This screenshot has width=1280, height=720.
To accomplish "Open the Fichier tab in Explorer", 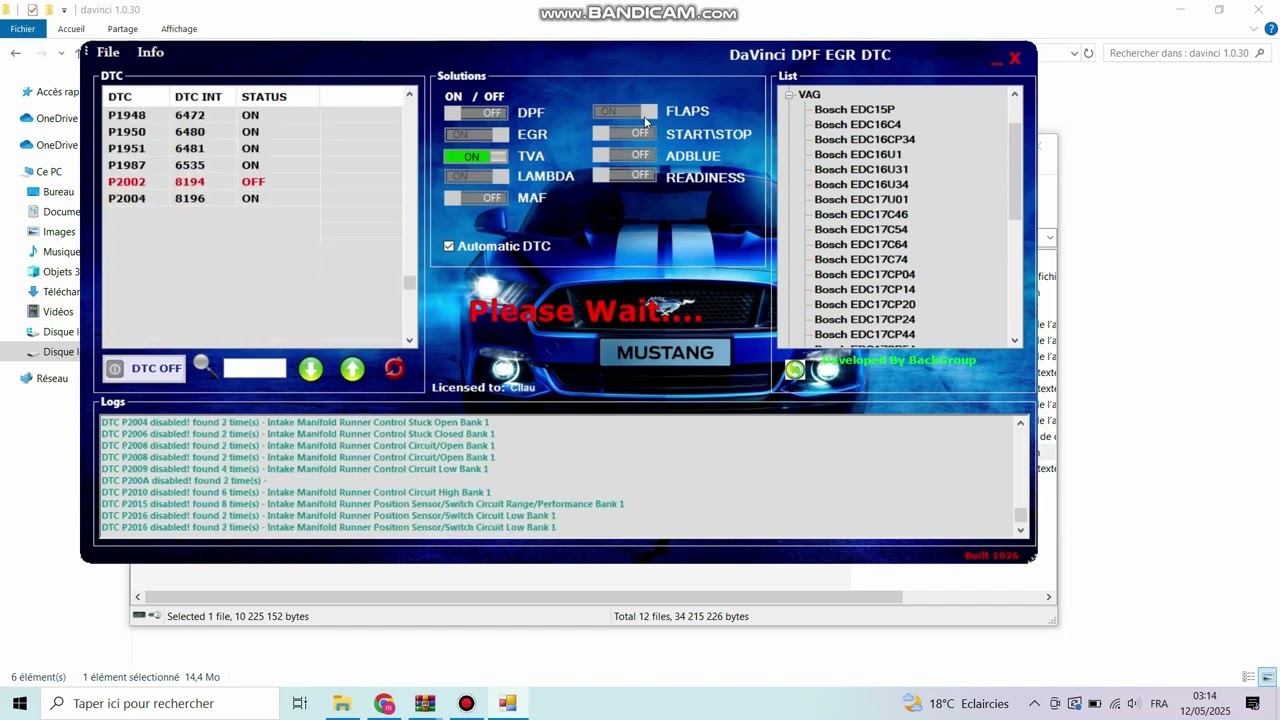I will click(x=23, y=29).
